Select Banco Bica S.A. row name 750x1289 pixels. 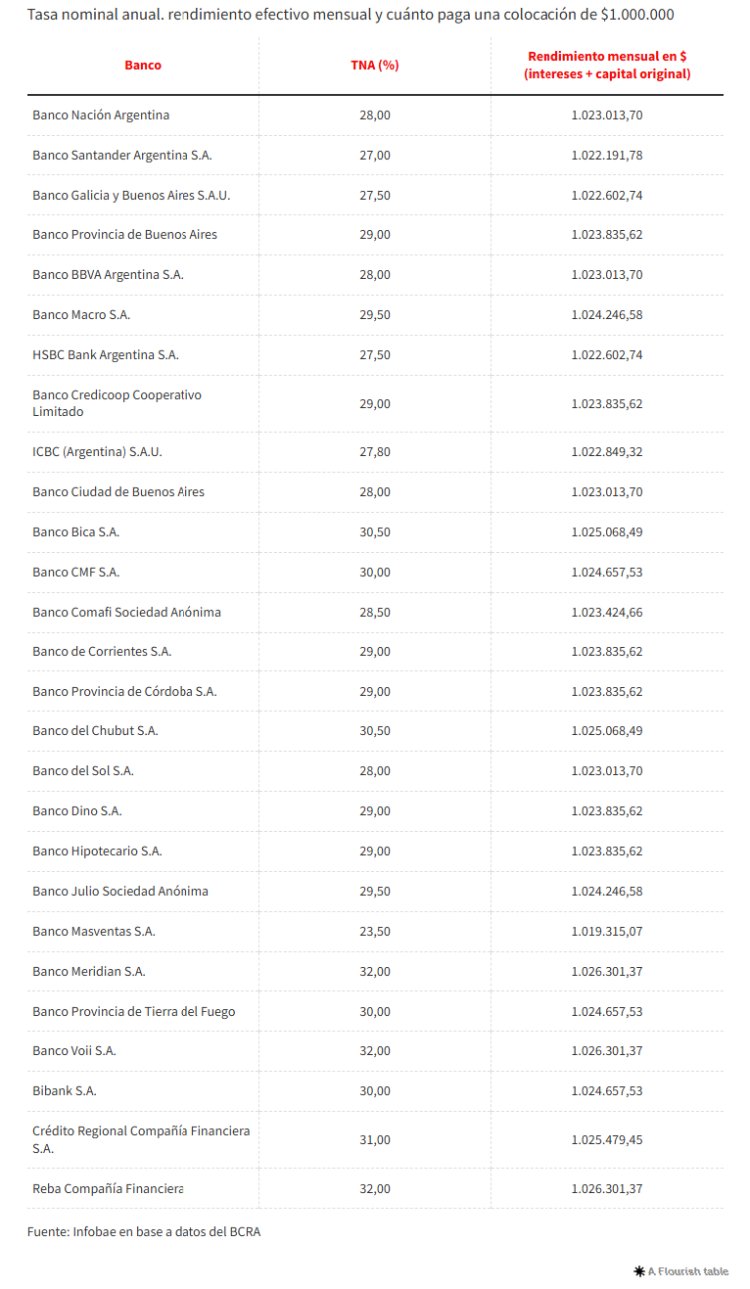[76, 532]
